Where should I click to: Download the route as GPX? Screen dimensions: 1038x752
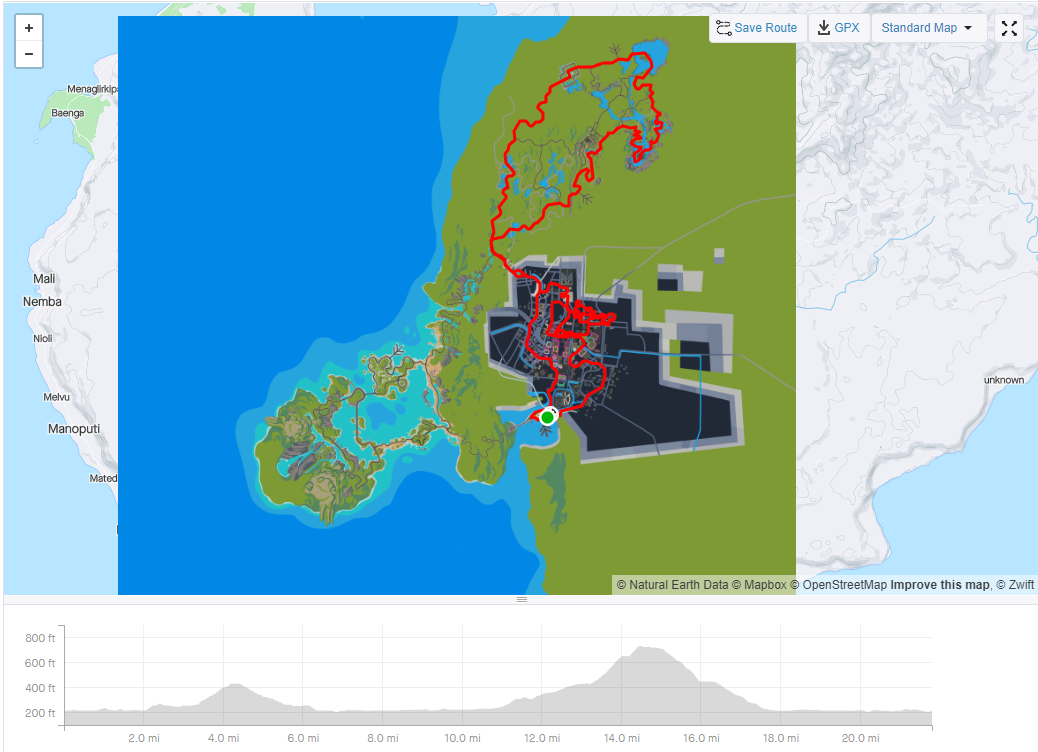coord(838,28)
